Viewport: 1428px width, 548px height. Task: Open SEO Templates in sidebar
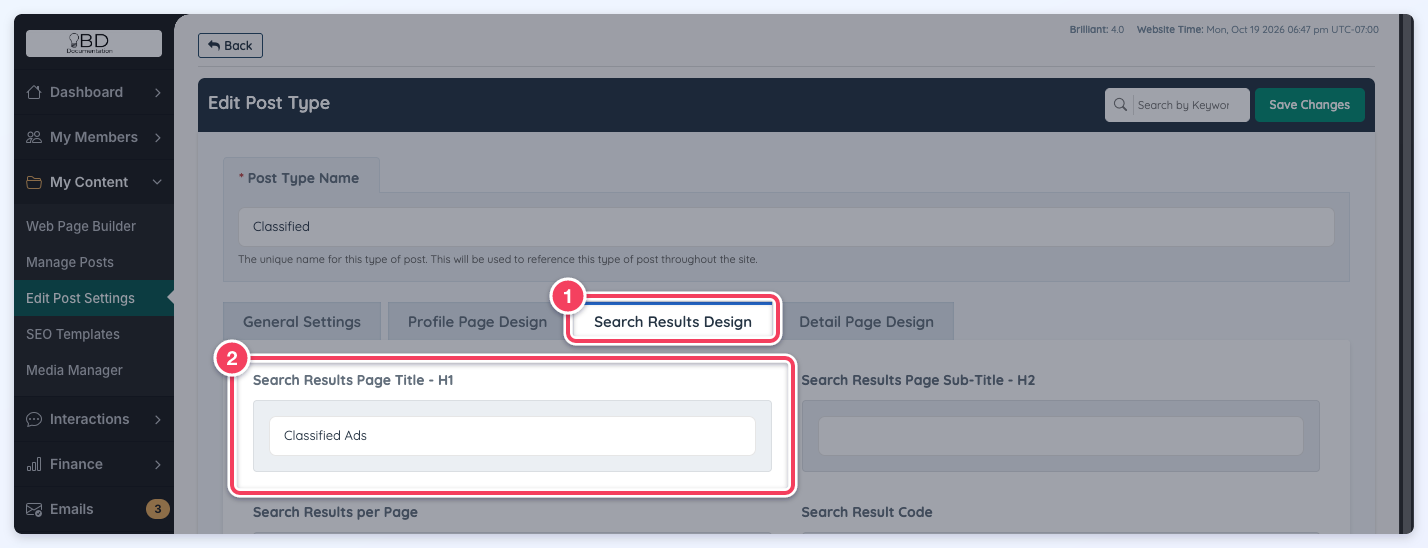[x=73, y=334]
